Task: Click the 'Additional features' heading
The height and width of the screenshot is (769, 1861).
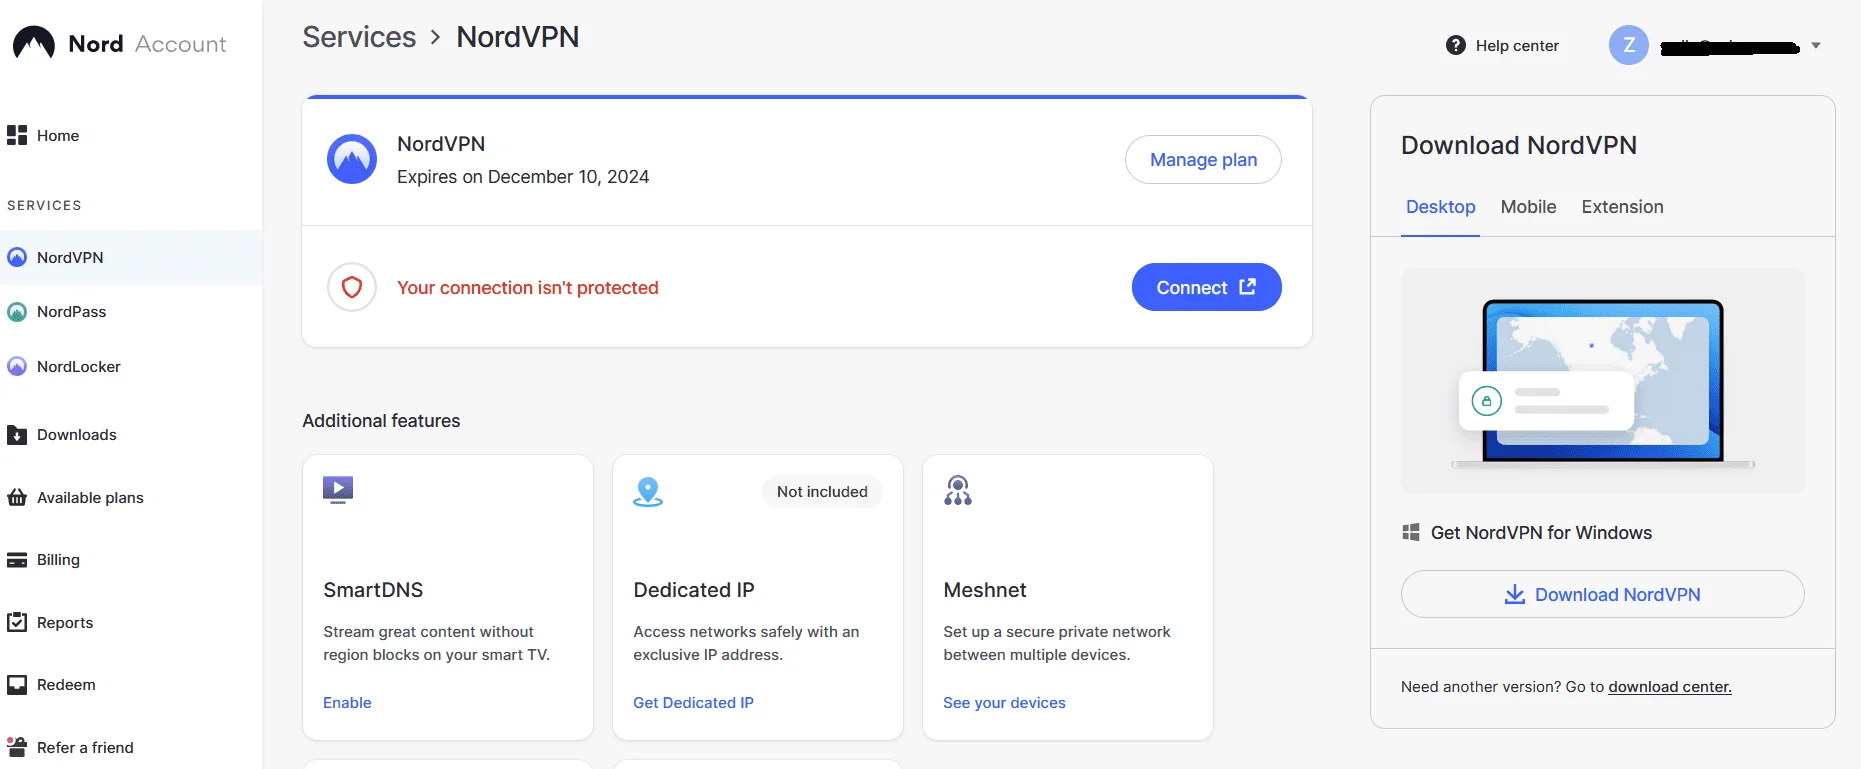Action: point(381,421)
